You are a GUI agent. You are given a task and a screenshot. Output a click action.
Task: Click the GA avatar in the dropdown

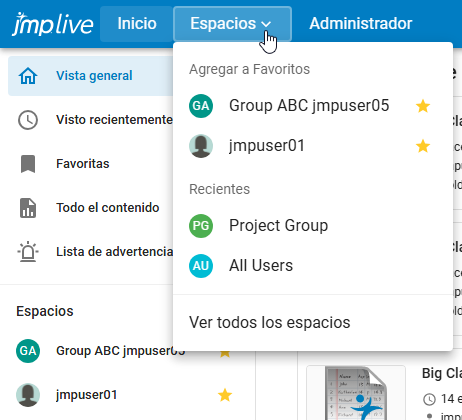coord(201,106)
